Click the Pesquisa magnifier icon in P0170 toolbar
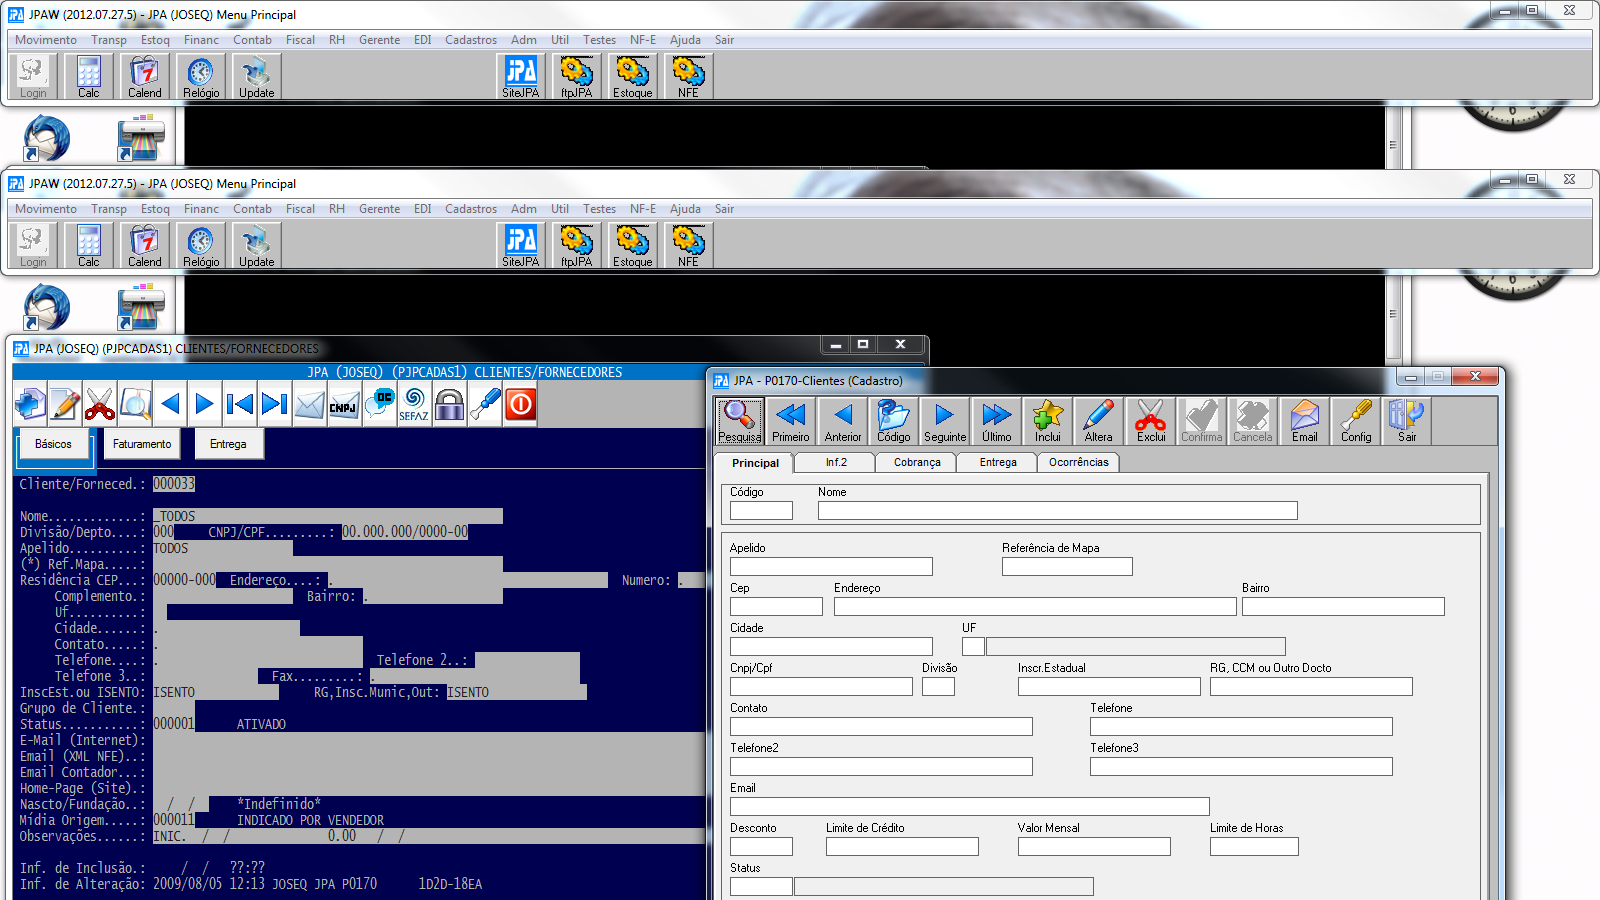Viewport: 1600px width, 900px height. [x=739, y=420]
